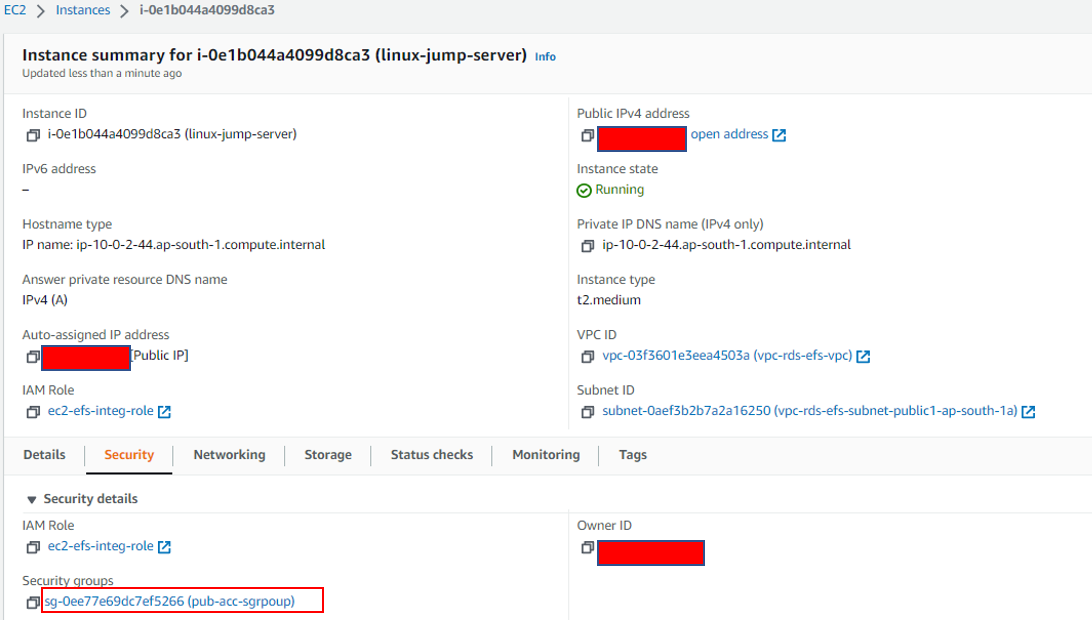Copy the Auto-assigned IP address
Screen dimensions: 1092x620
coord(33,357)
